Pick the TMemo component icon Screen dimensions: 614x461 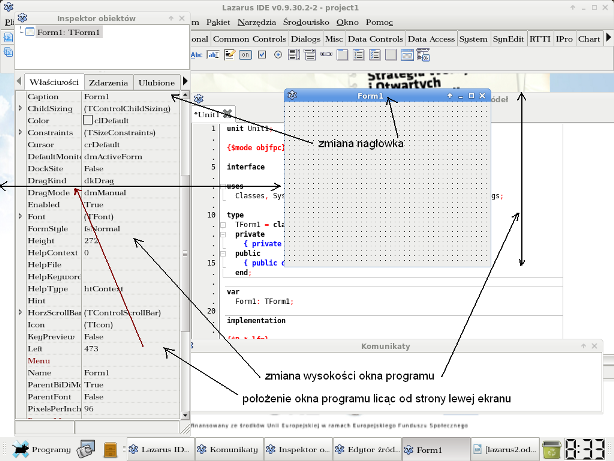click(x=229, y=55)
